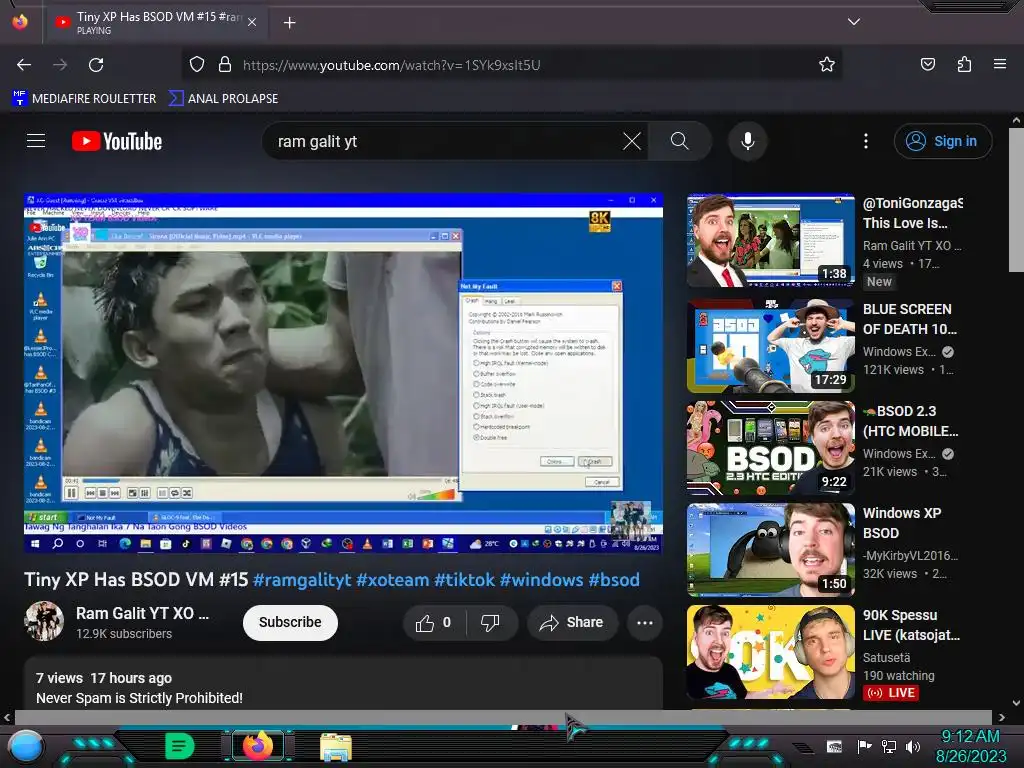Image resolution: width=1024 pixels, height=768 pixels.
Task: Open Action Center flag tray icon
Action: tap(864, 746)
